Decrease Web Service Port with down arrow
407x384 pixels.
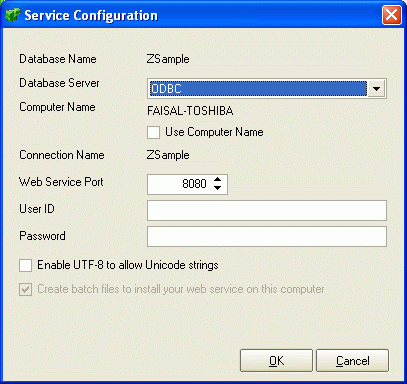point(218,188)
